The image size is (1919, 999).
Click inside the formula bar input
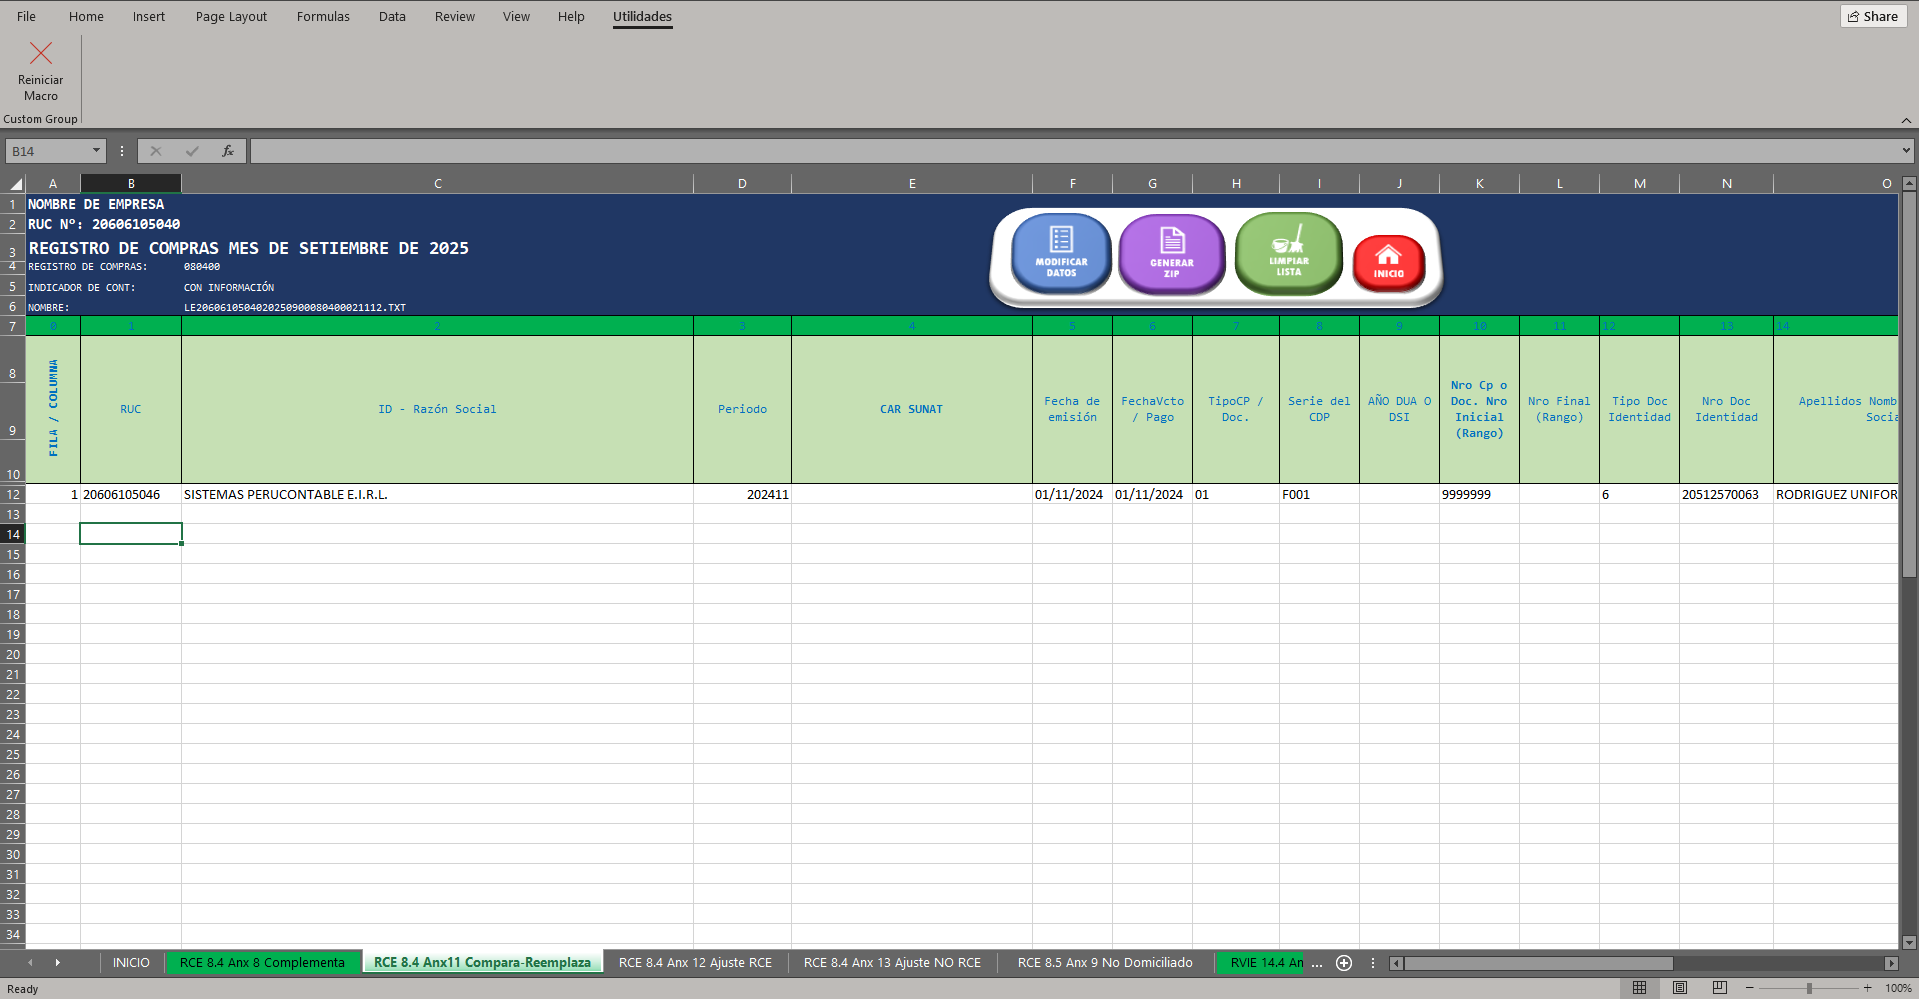pyautogui.click(x=1075, y=151)
